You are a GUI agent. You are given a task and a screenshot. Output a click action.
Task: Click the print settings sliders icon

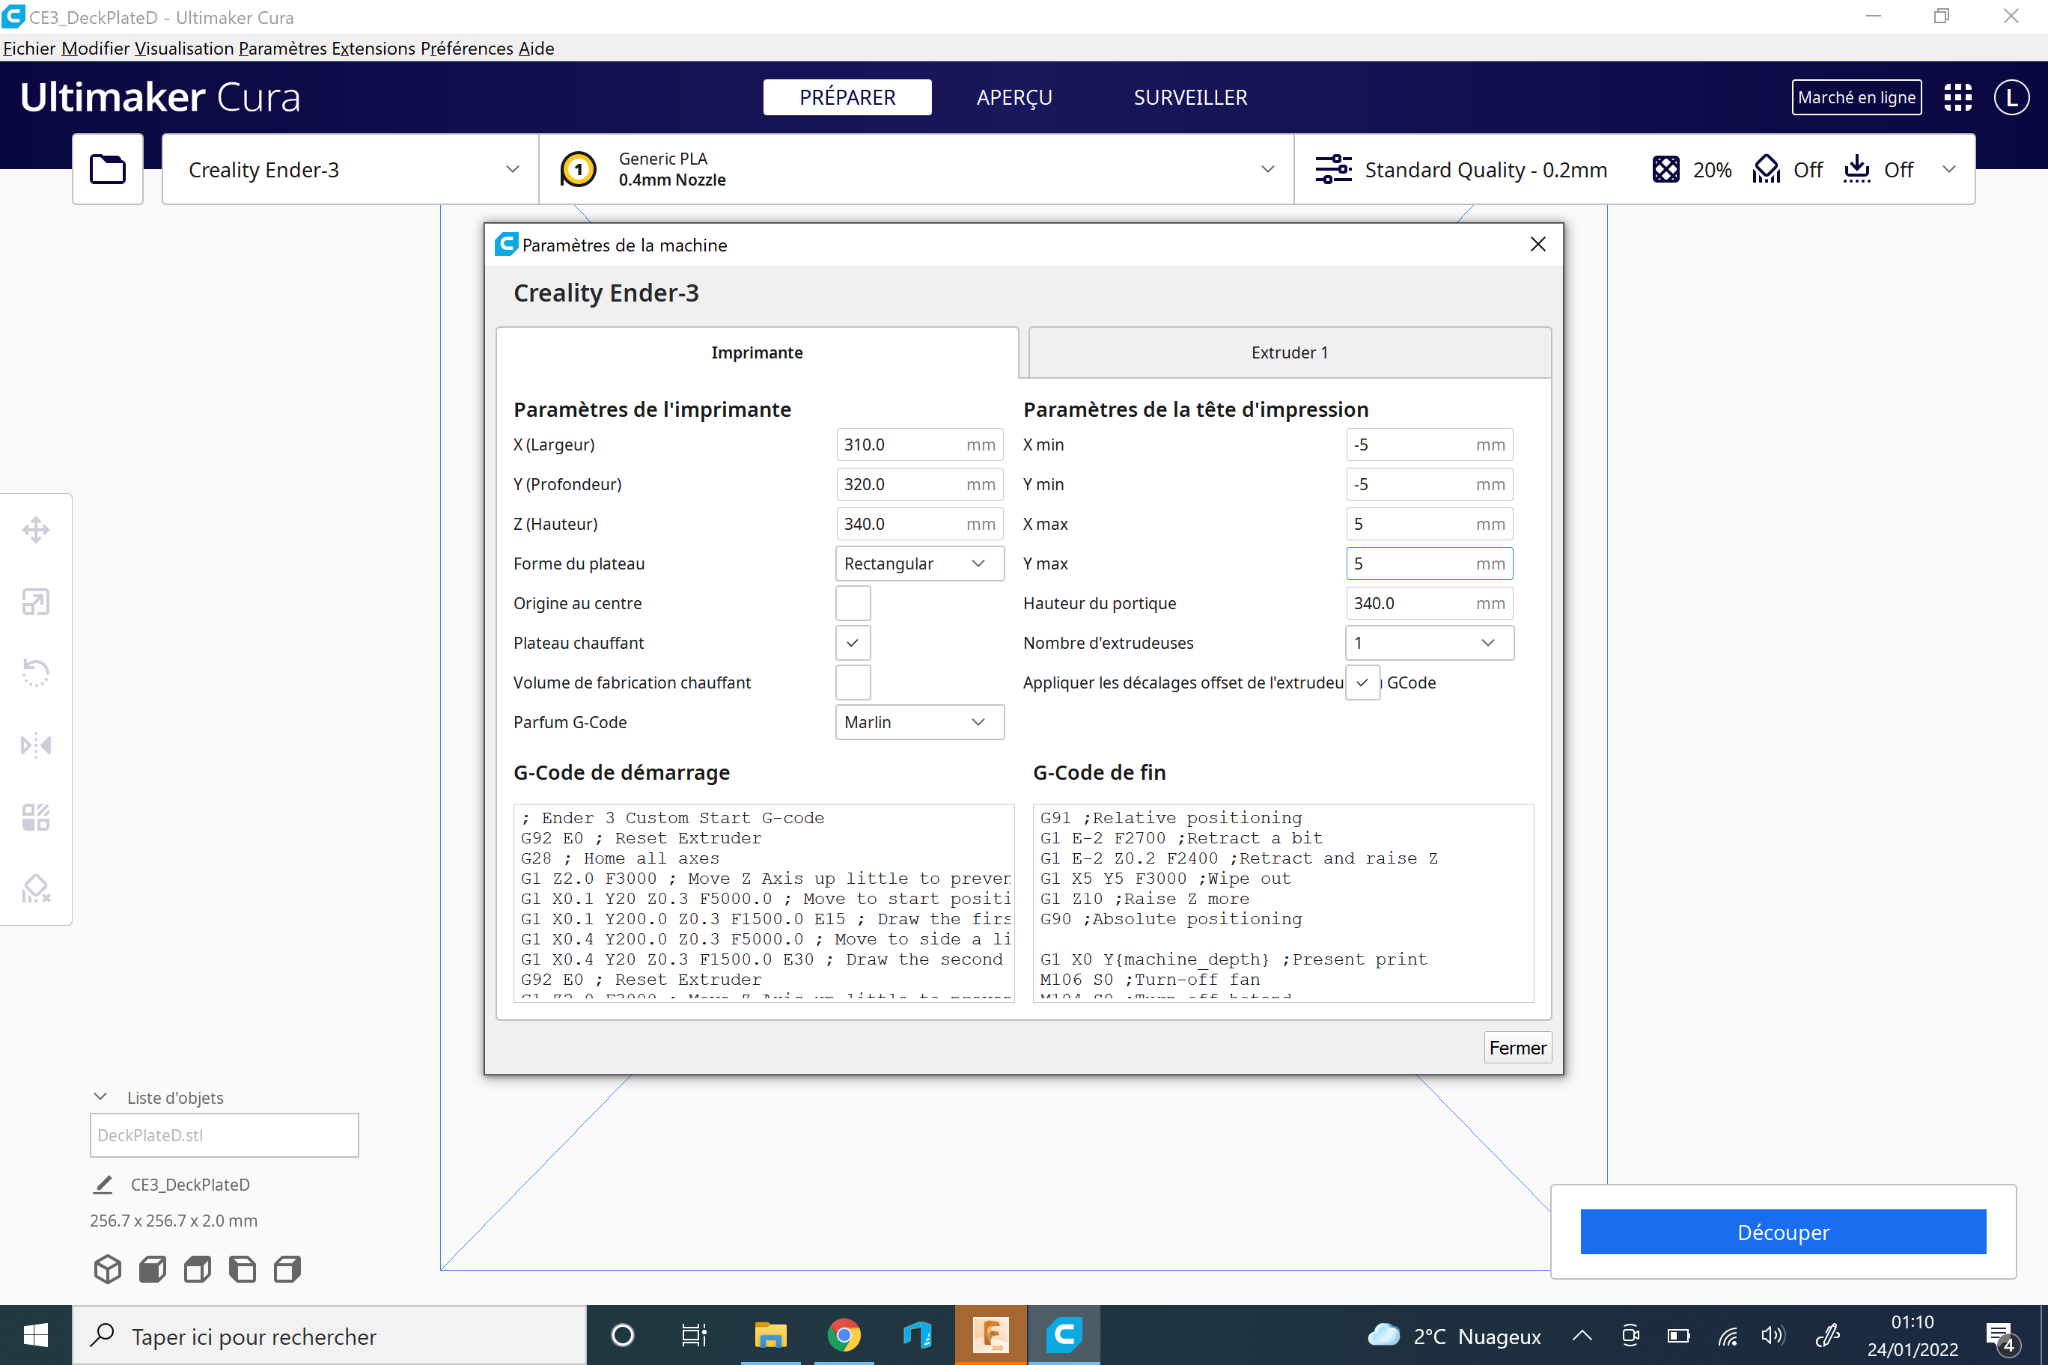coord(1334,169)
